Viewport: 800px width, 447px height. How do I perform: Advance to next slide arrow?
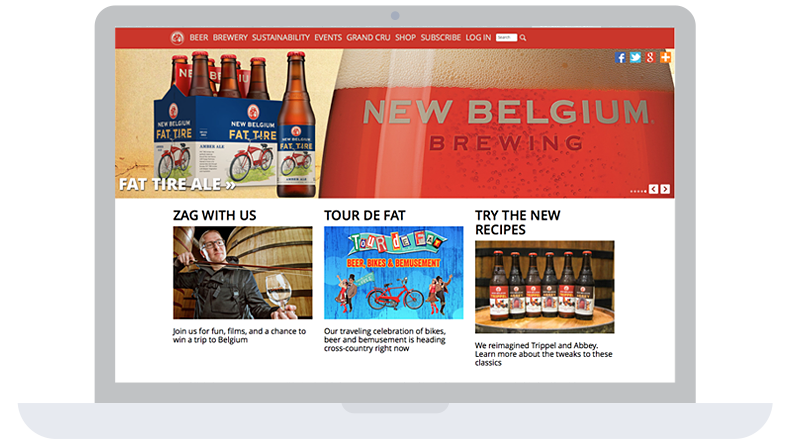pos(665,189)
